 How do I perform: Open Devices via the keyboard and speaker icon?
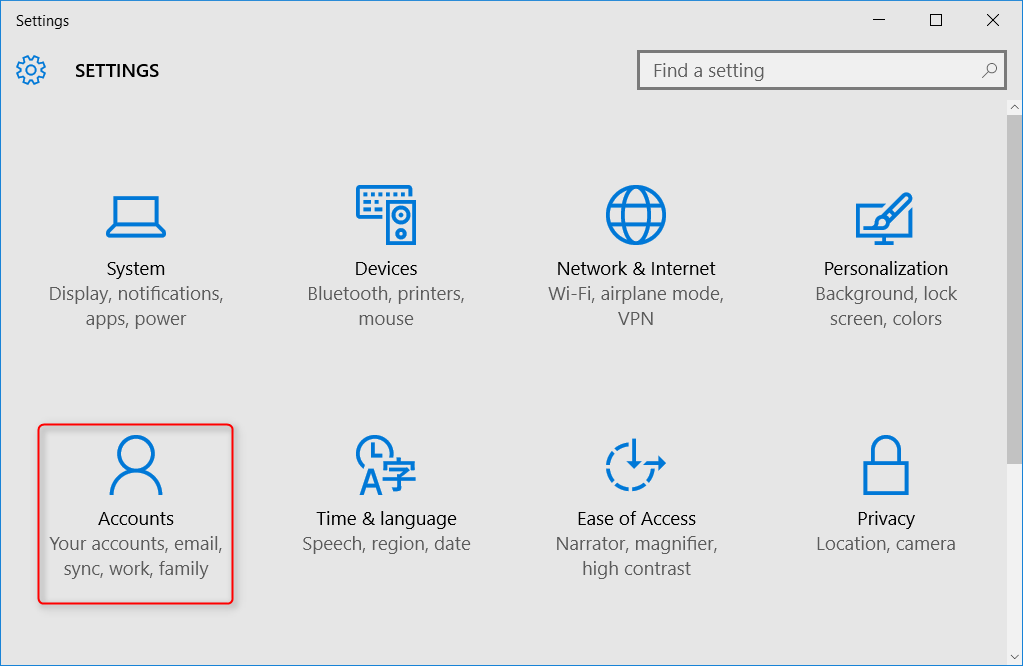pyautogui.click(x=386, y=214)
